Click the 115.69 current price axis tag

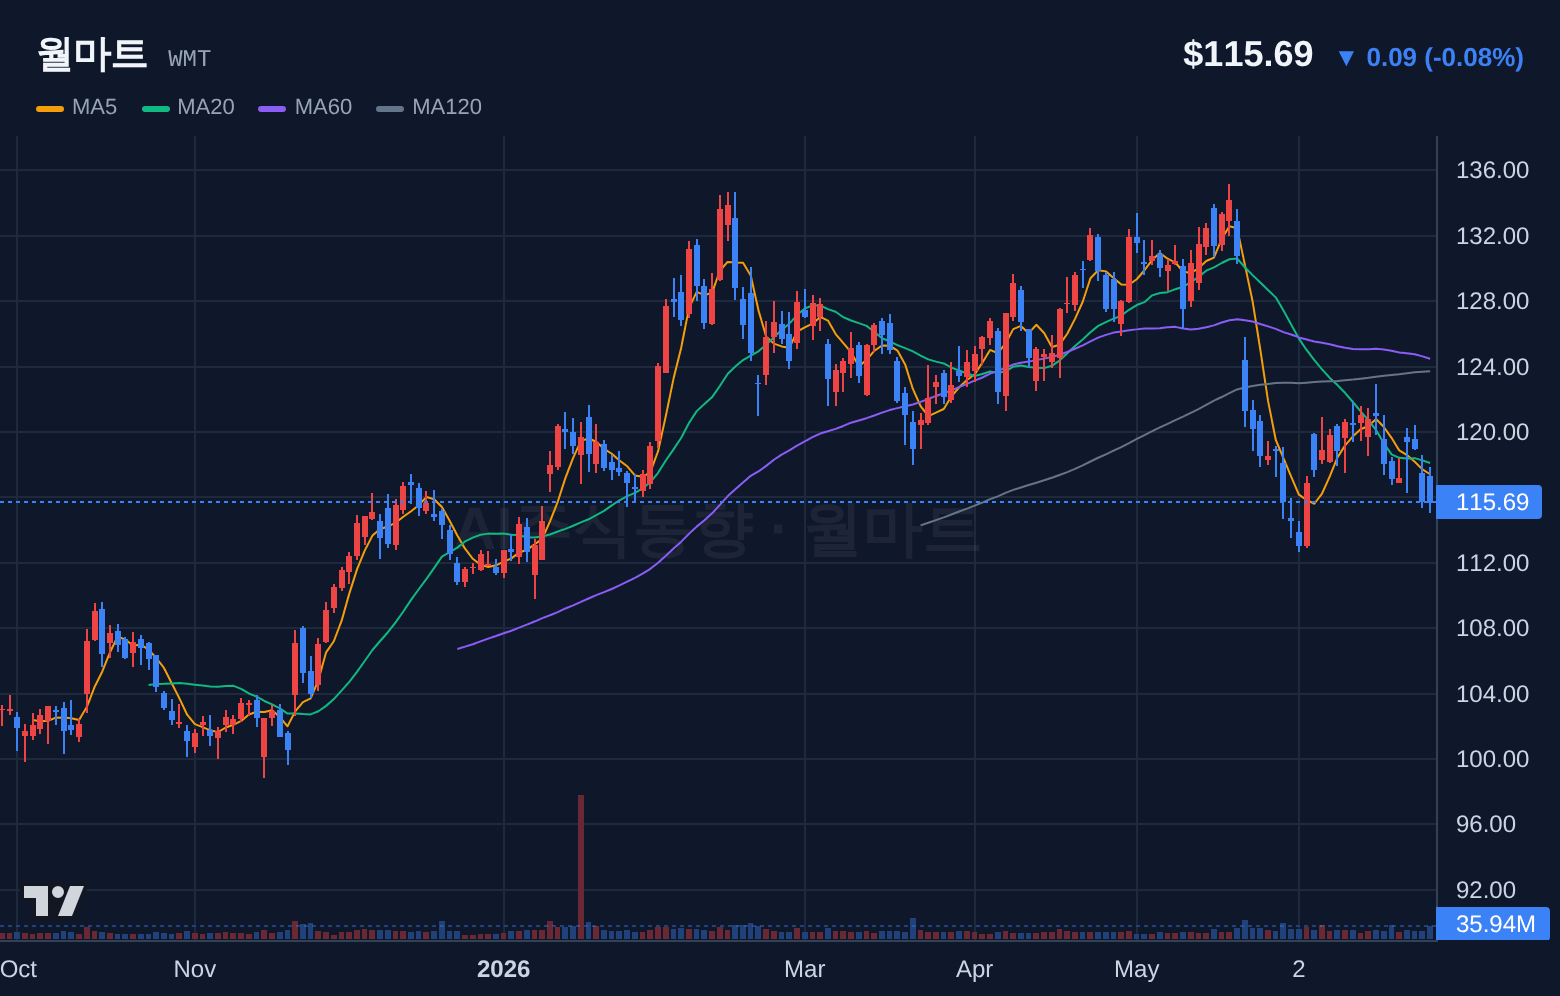pyautogui.click(x=1489, y=502)
